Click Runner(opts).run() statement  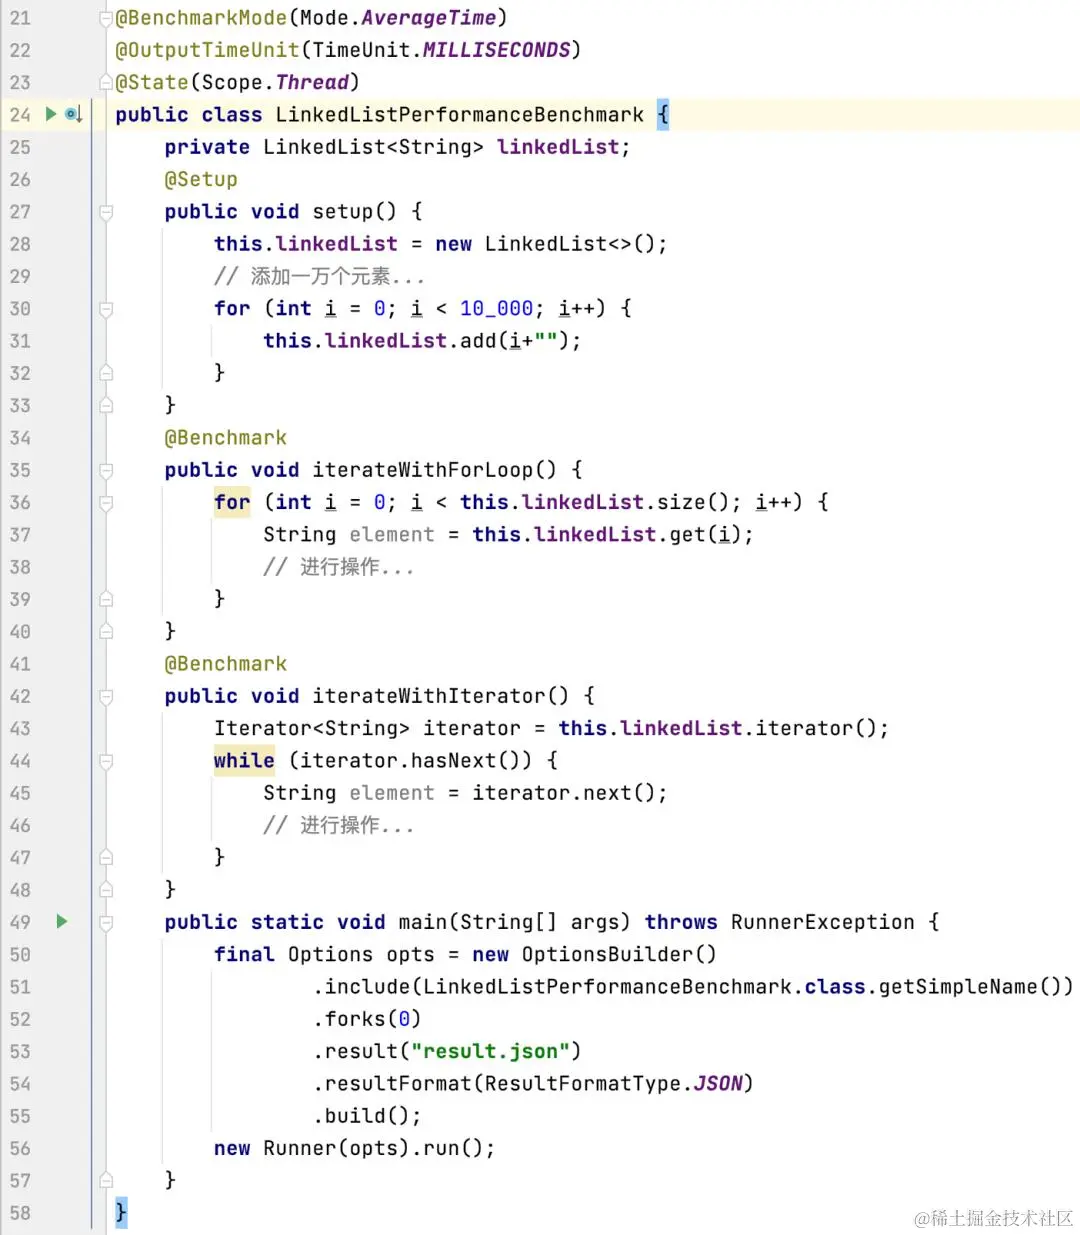coord(355,1148)
